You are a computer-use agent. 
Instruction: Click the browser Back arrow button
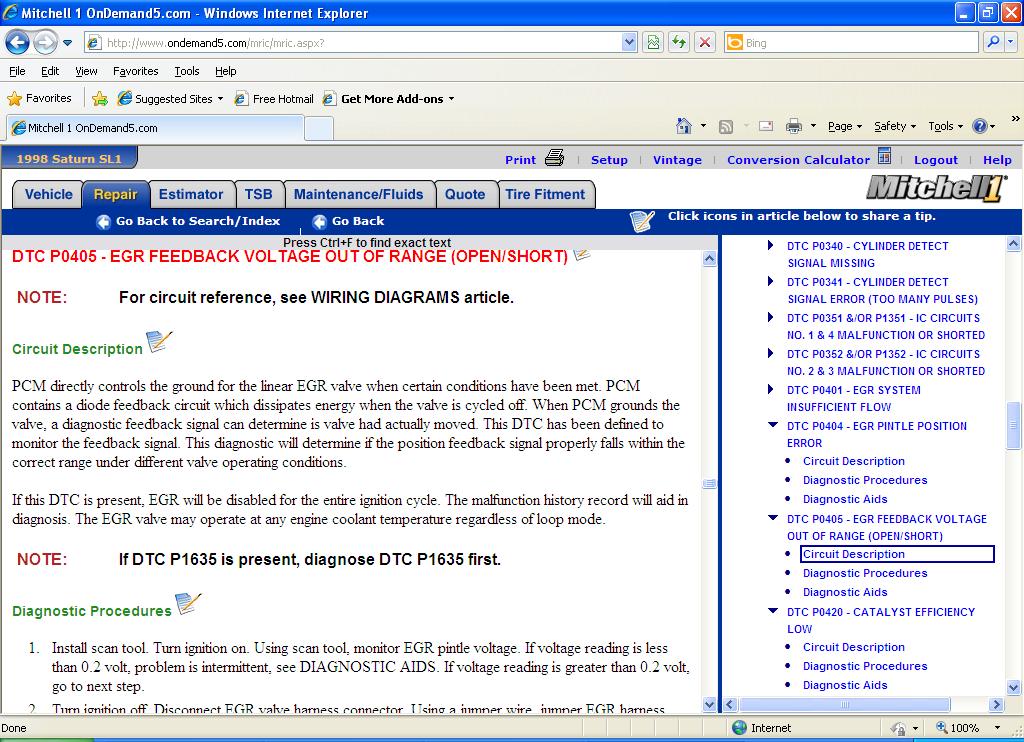click(18, 43)
